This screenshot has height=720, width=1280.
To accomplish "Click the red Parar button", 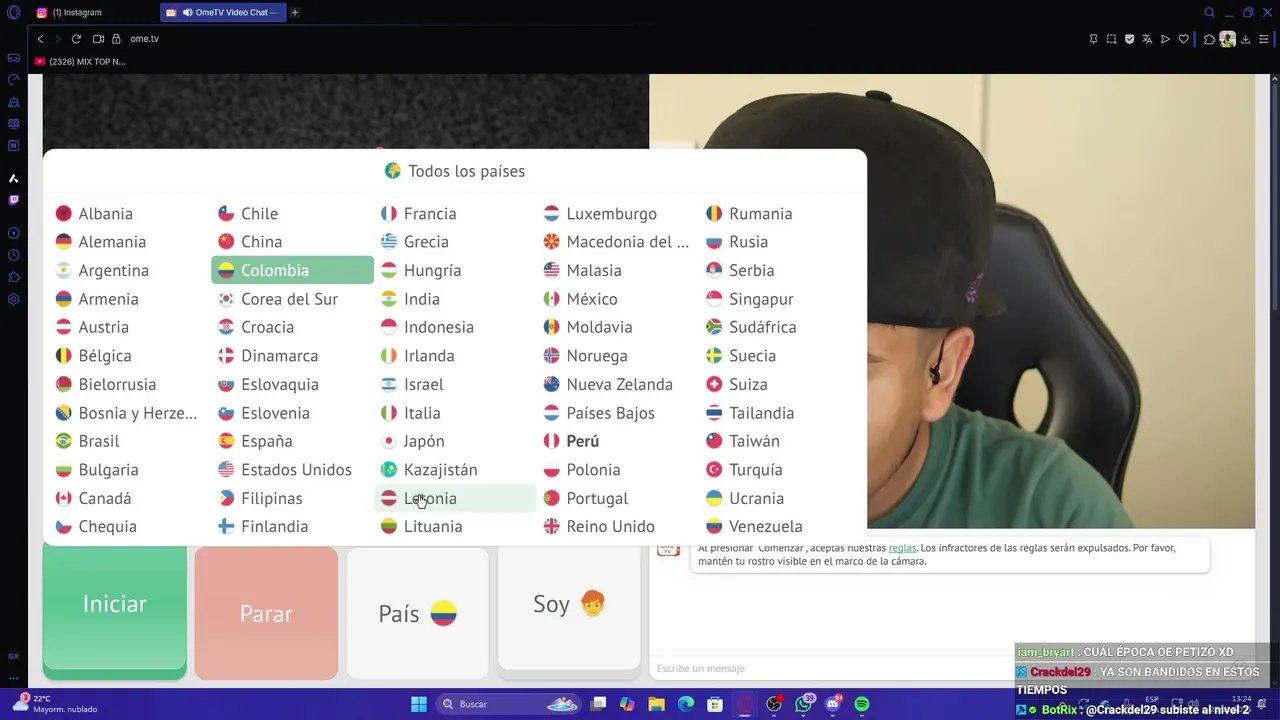I will pos(266,613).
